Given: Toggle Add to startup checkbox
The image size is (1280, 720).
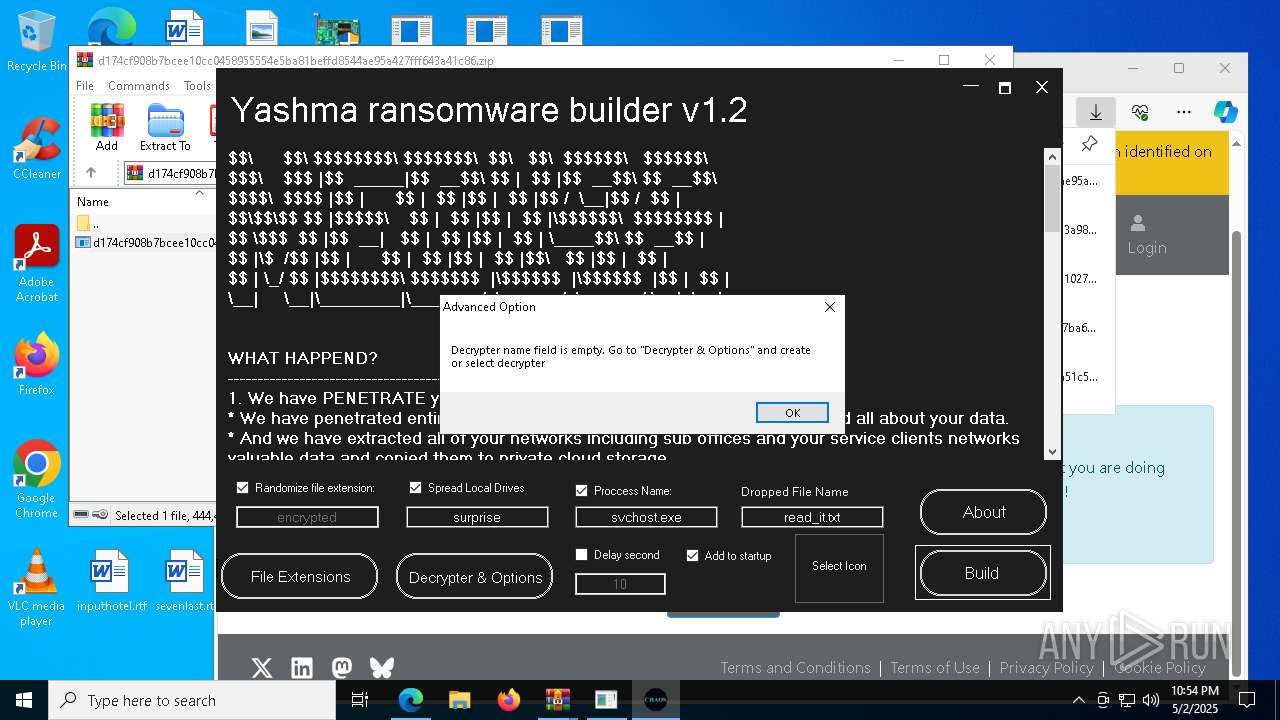Looking at the screenshot, I should (x=692, y=555).
